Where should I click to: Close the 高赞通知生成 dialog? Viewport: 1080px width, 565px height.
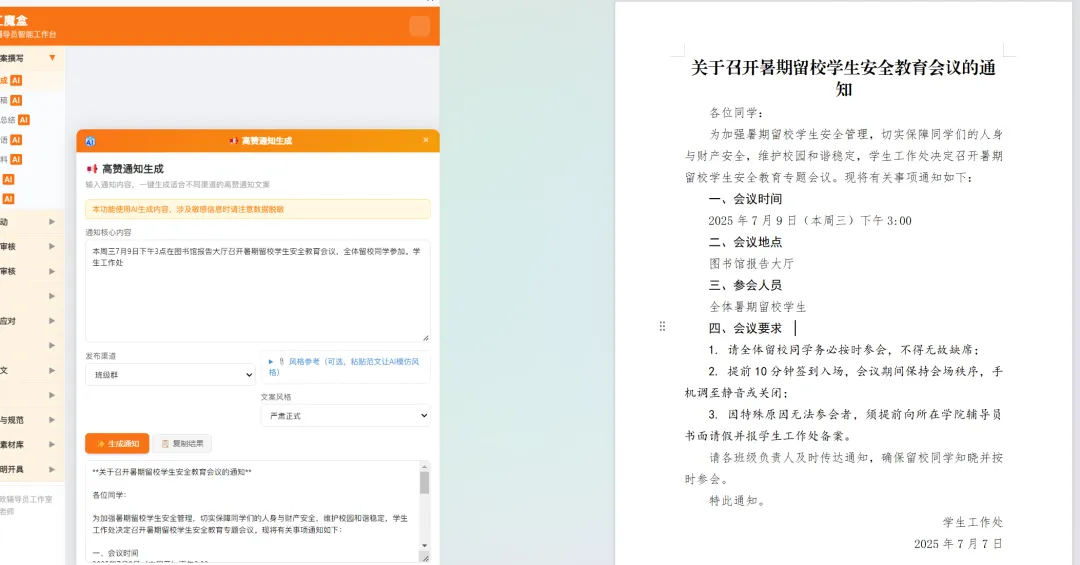click(x=426, y=140)
